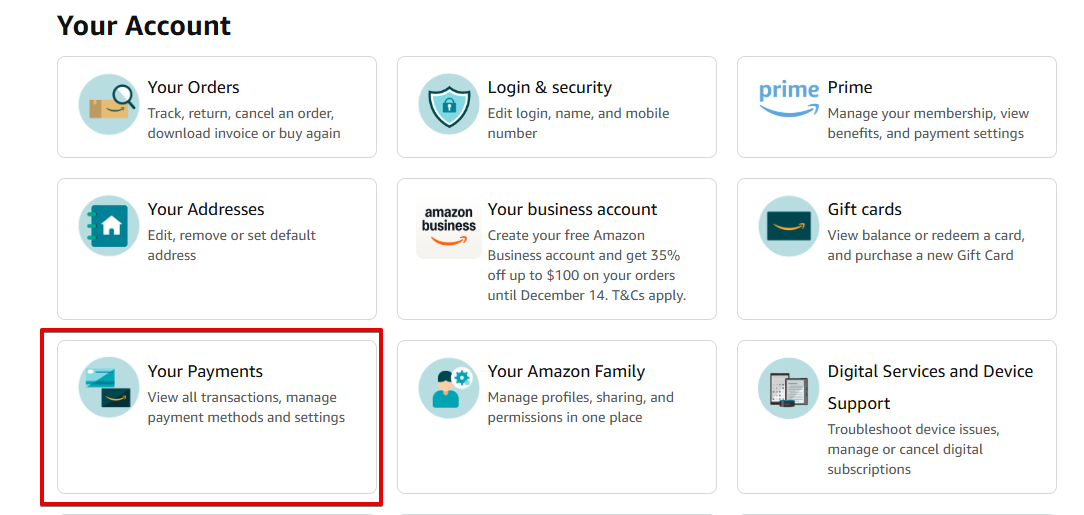The height and width of the screenshot is (515, 1084).
Task: Click the Your Amazon Family person icon
Action: tap(449, 388)
